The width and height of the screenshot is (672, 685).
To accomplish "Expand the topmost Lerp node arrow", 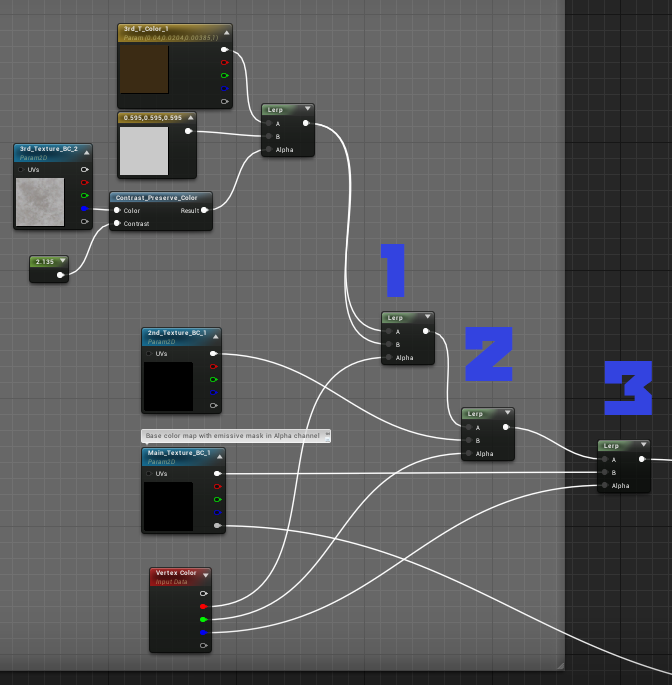I will point(307,109).
